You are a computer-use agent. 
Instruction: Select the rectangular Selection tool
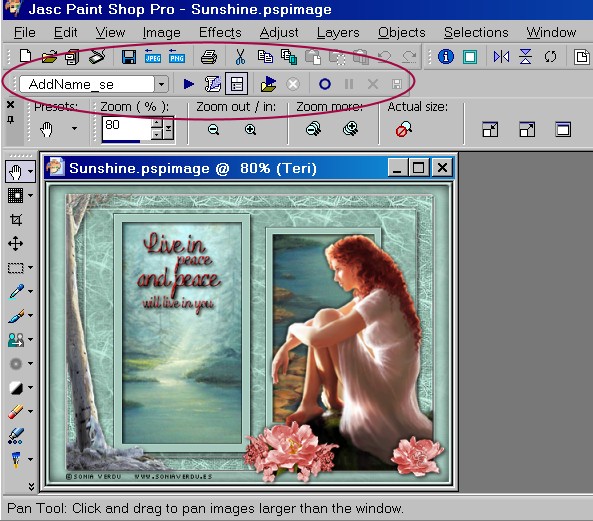(16, 268)
